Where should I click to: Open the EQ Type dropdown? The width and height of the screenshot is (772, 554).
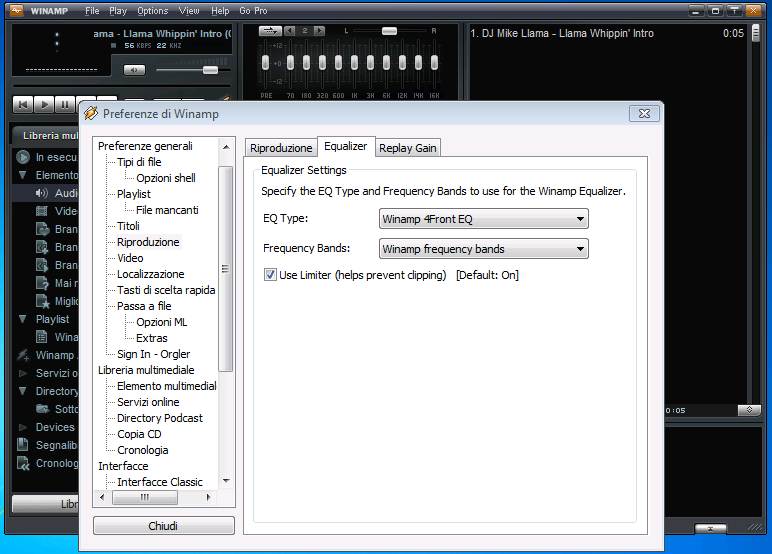(x=484, y=219)
